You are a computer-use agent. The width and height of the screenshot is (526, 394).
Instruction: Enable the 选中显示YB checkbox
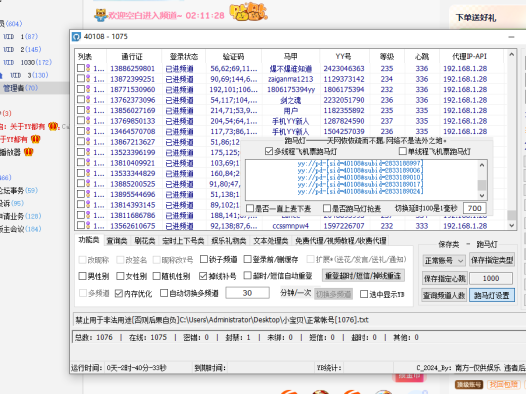coord(364,294)
